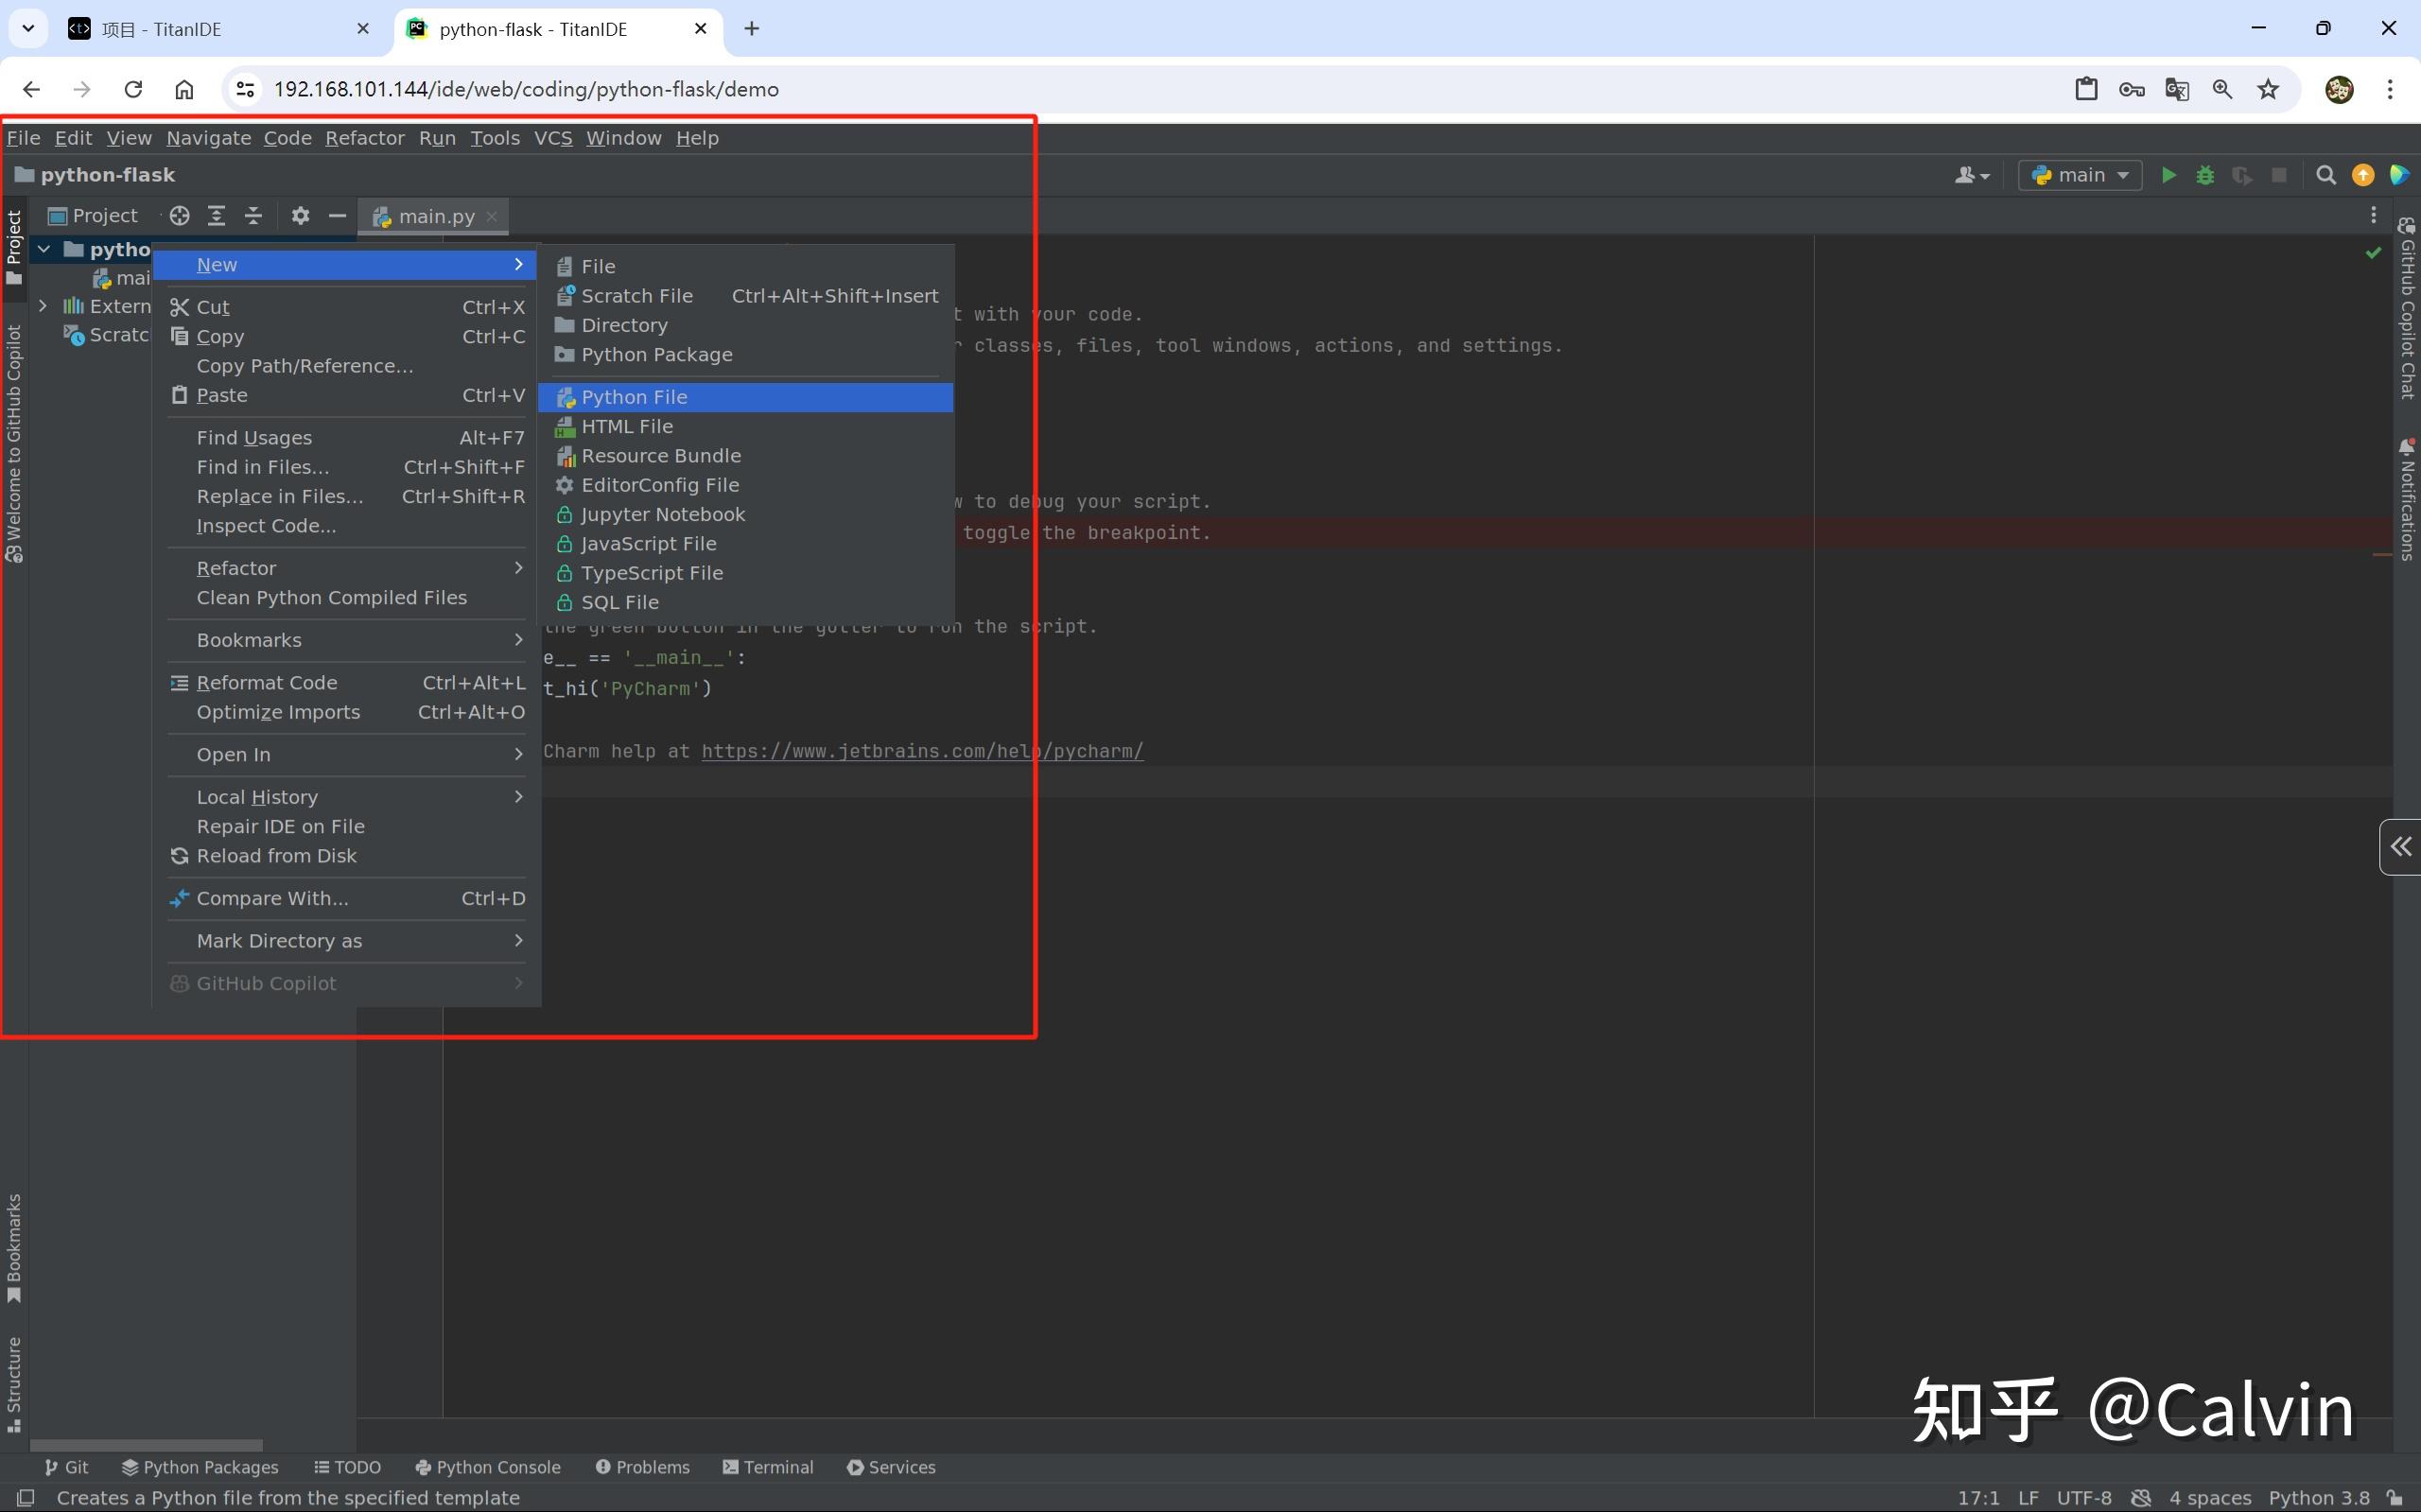This screenshot has height=1512, width=2421.
Task: Close the main.py editor tab
Action: 492,216
